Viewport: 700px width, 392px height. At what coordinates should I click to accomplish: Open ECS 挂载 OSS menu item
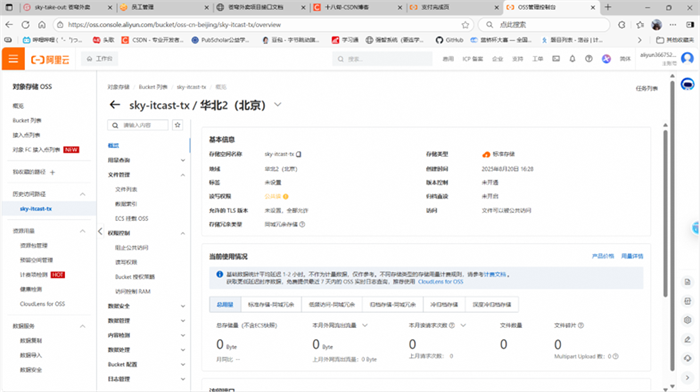pos(132,219)
